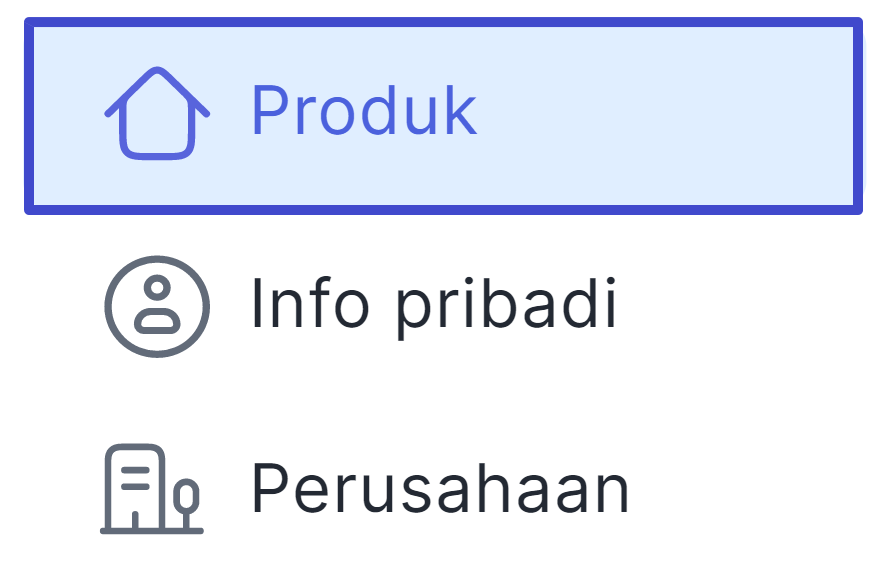Screen dimensions: 887x585
Task: Select the Info pribadi profile icon
Action: (157, 307)
